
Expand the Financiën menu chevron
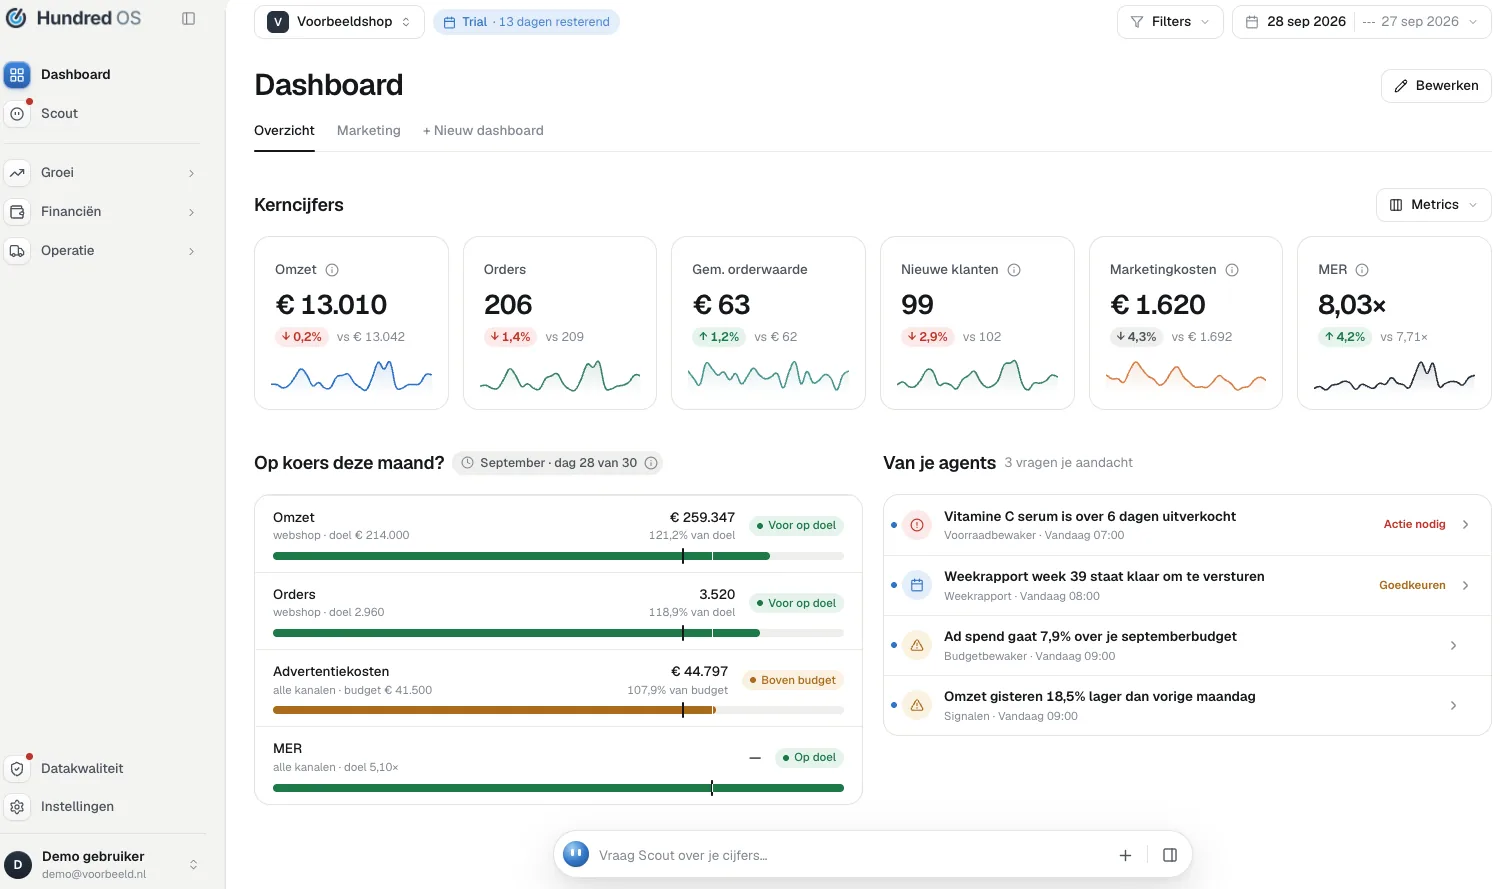pyautogui.click(x=191, y=212)
